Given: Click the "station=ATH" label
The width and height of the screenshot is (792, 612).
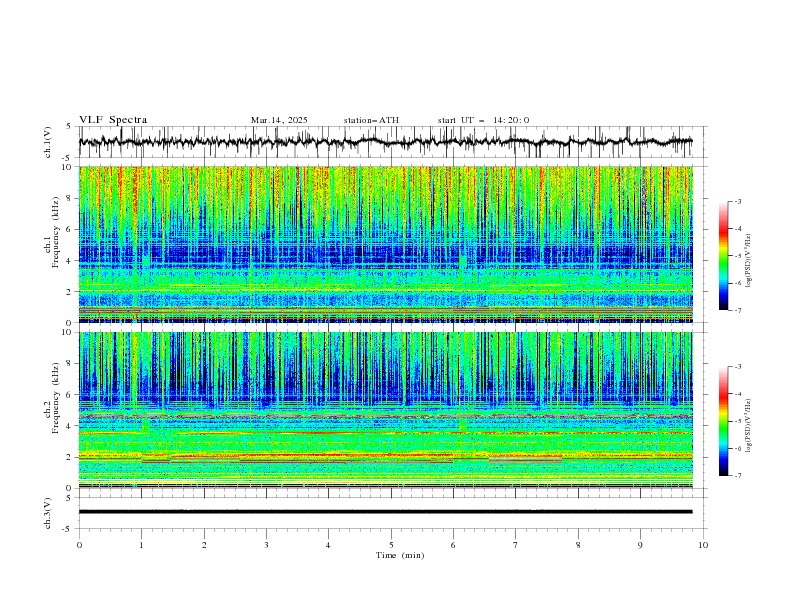Looking at the screenshot, I should 371,120.
